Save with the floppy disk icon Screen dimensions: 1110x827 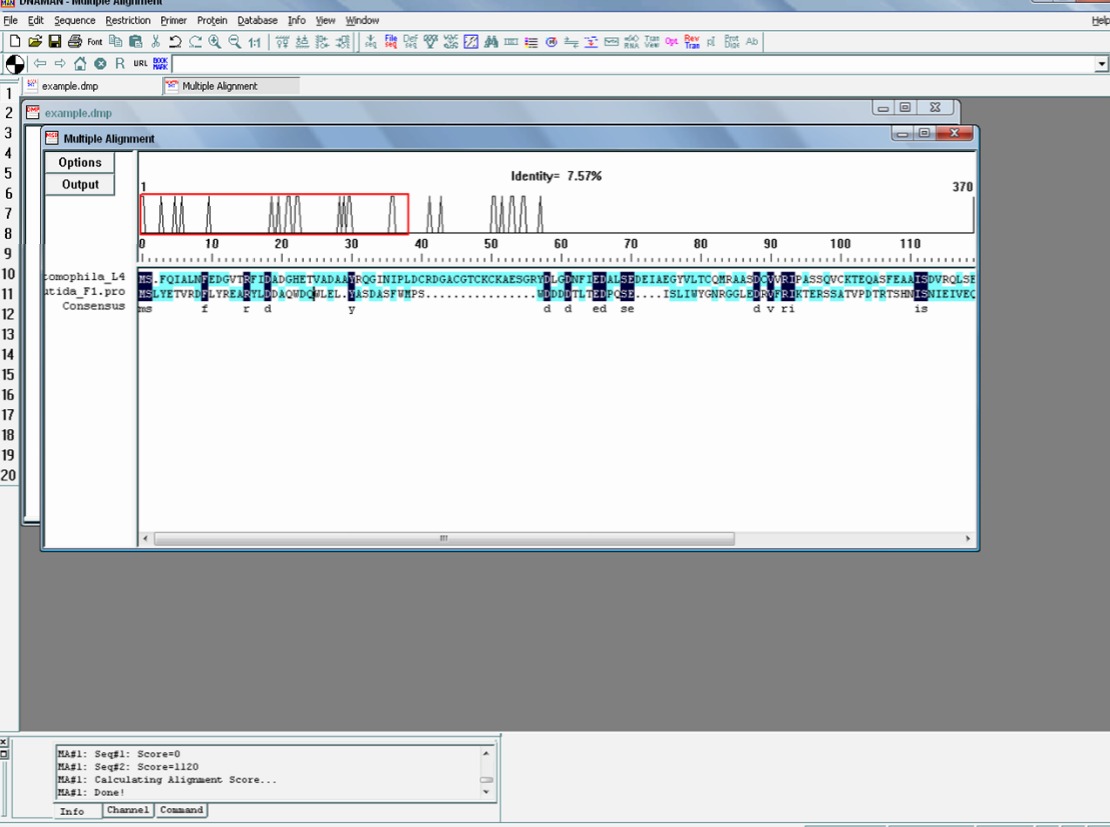55,42
